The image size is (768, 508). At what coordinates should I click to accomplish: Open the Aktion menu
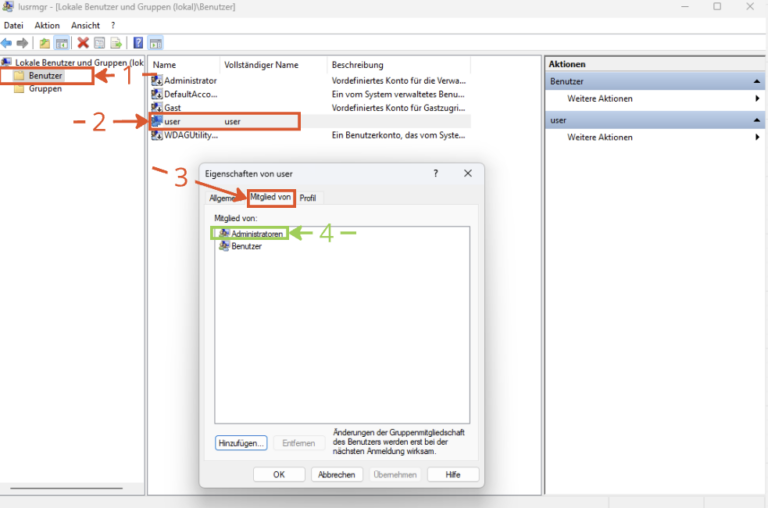pos(47,25)
